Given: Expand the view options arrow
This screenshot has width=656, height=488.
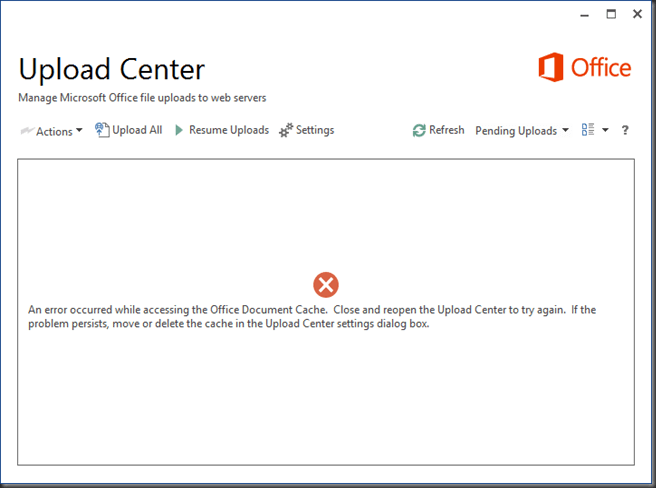Looking at the screenshot, I should 605,131.
